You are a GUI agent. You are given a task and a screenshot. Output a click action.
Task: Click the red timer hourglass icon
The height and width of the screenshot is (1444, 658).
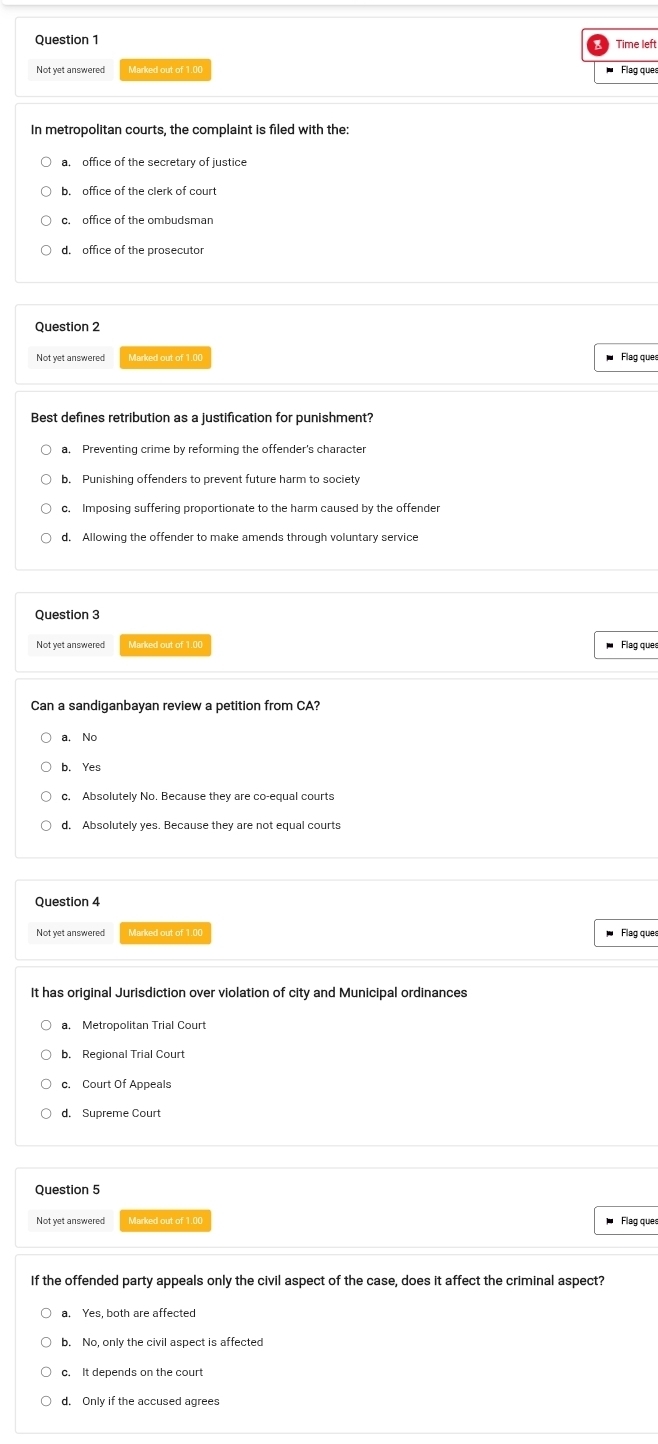(598, 44)
